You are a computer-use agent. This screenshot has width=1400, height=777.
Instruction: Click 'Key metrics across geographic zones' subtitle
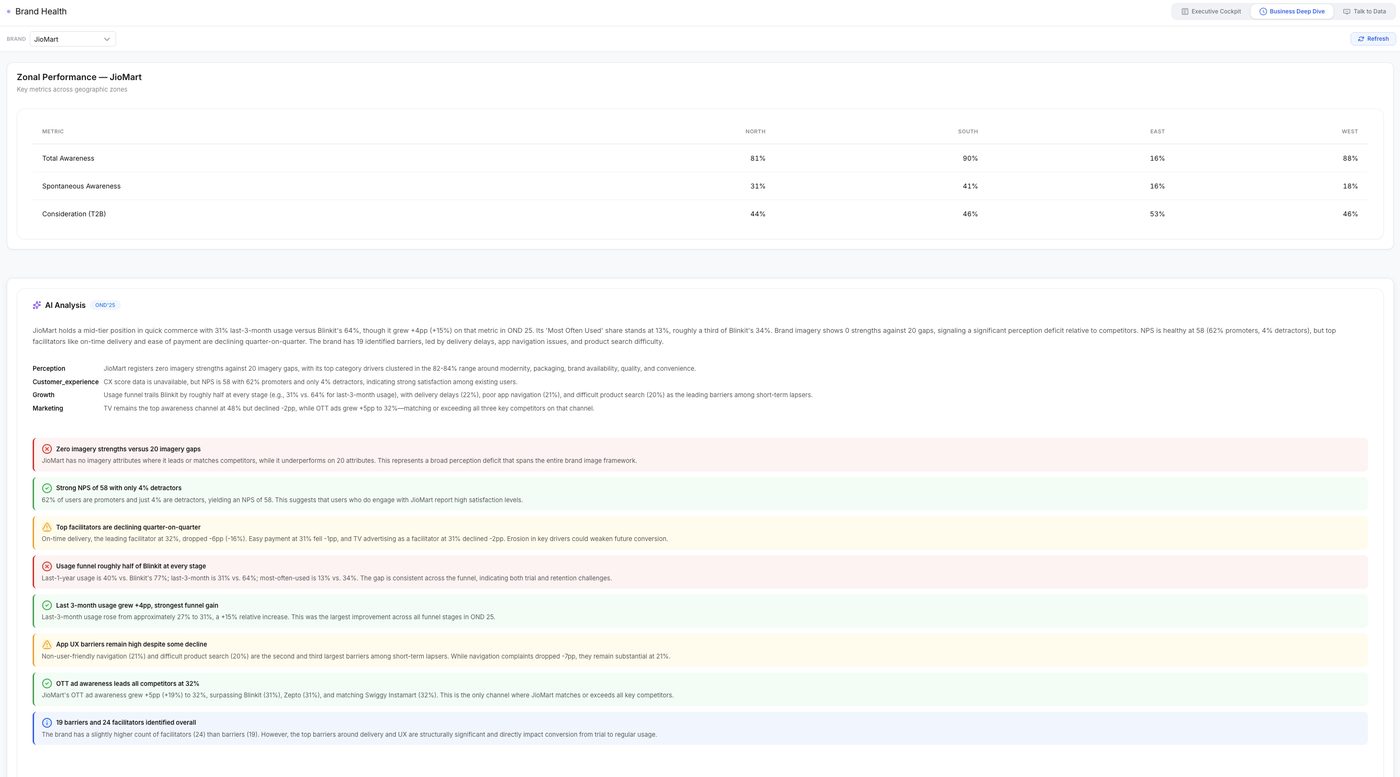[72, 89]
